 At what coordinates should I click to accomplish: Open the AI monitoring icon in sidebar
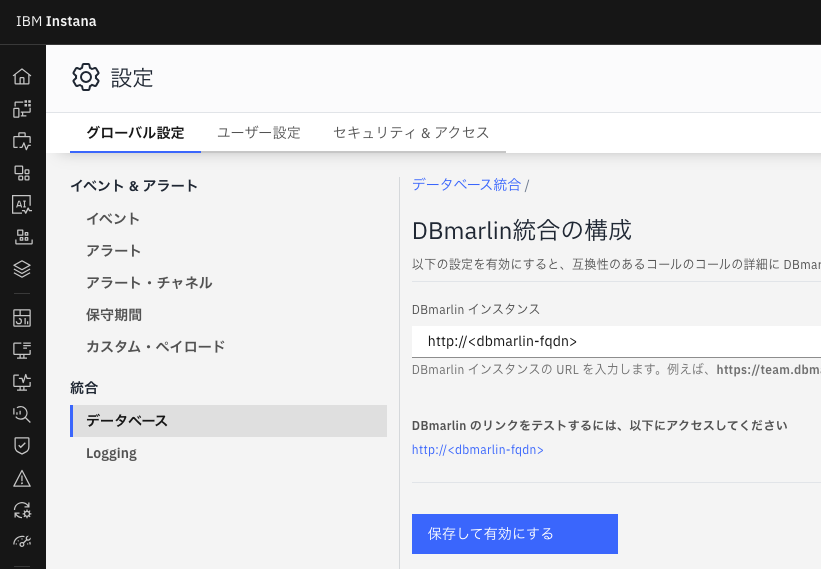point(22,205)
